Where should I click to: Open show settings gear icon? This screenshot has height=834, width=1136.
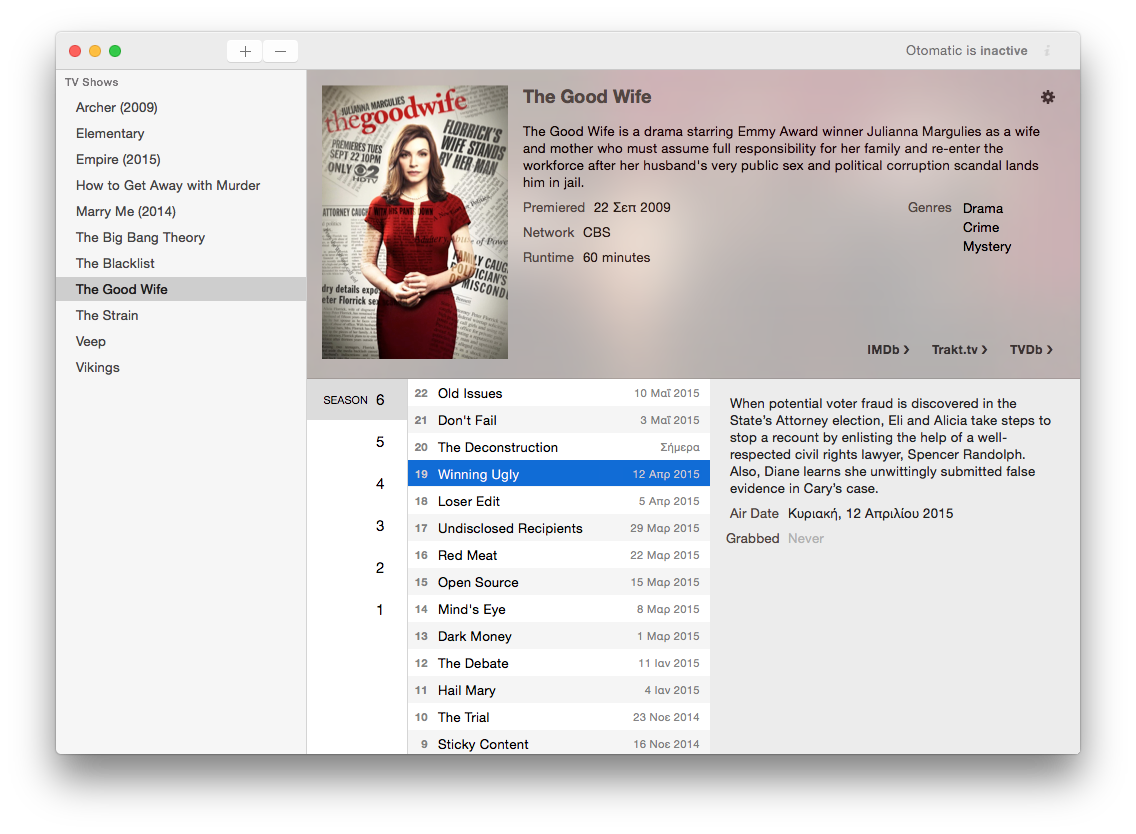click(1048, 97)
